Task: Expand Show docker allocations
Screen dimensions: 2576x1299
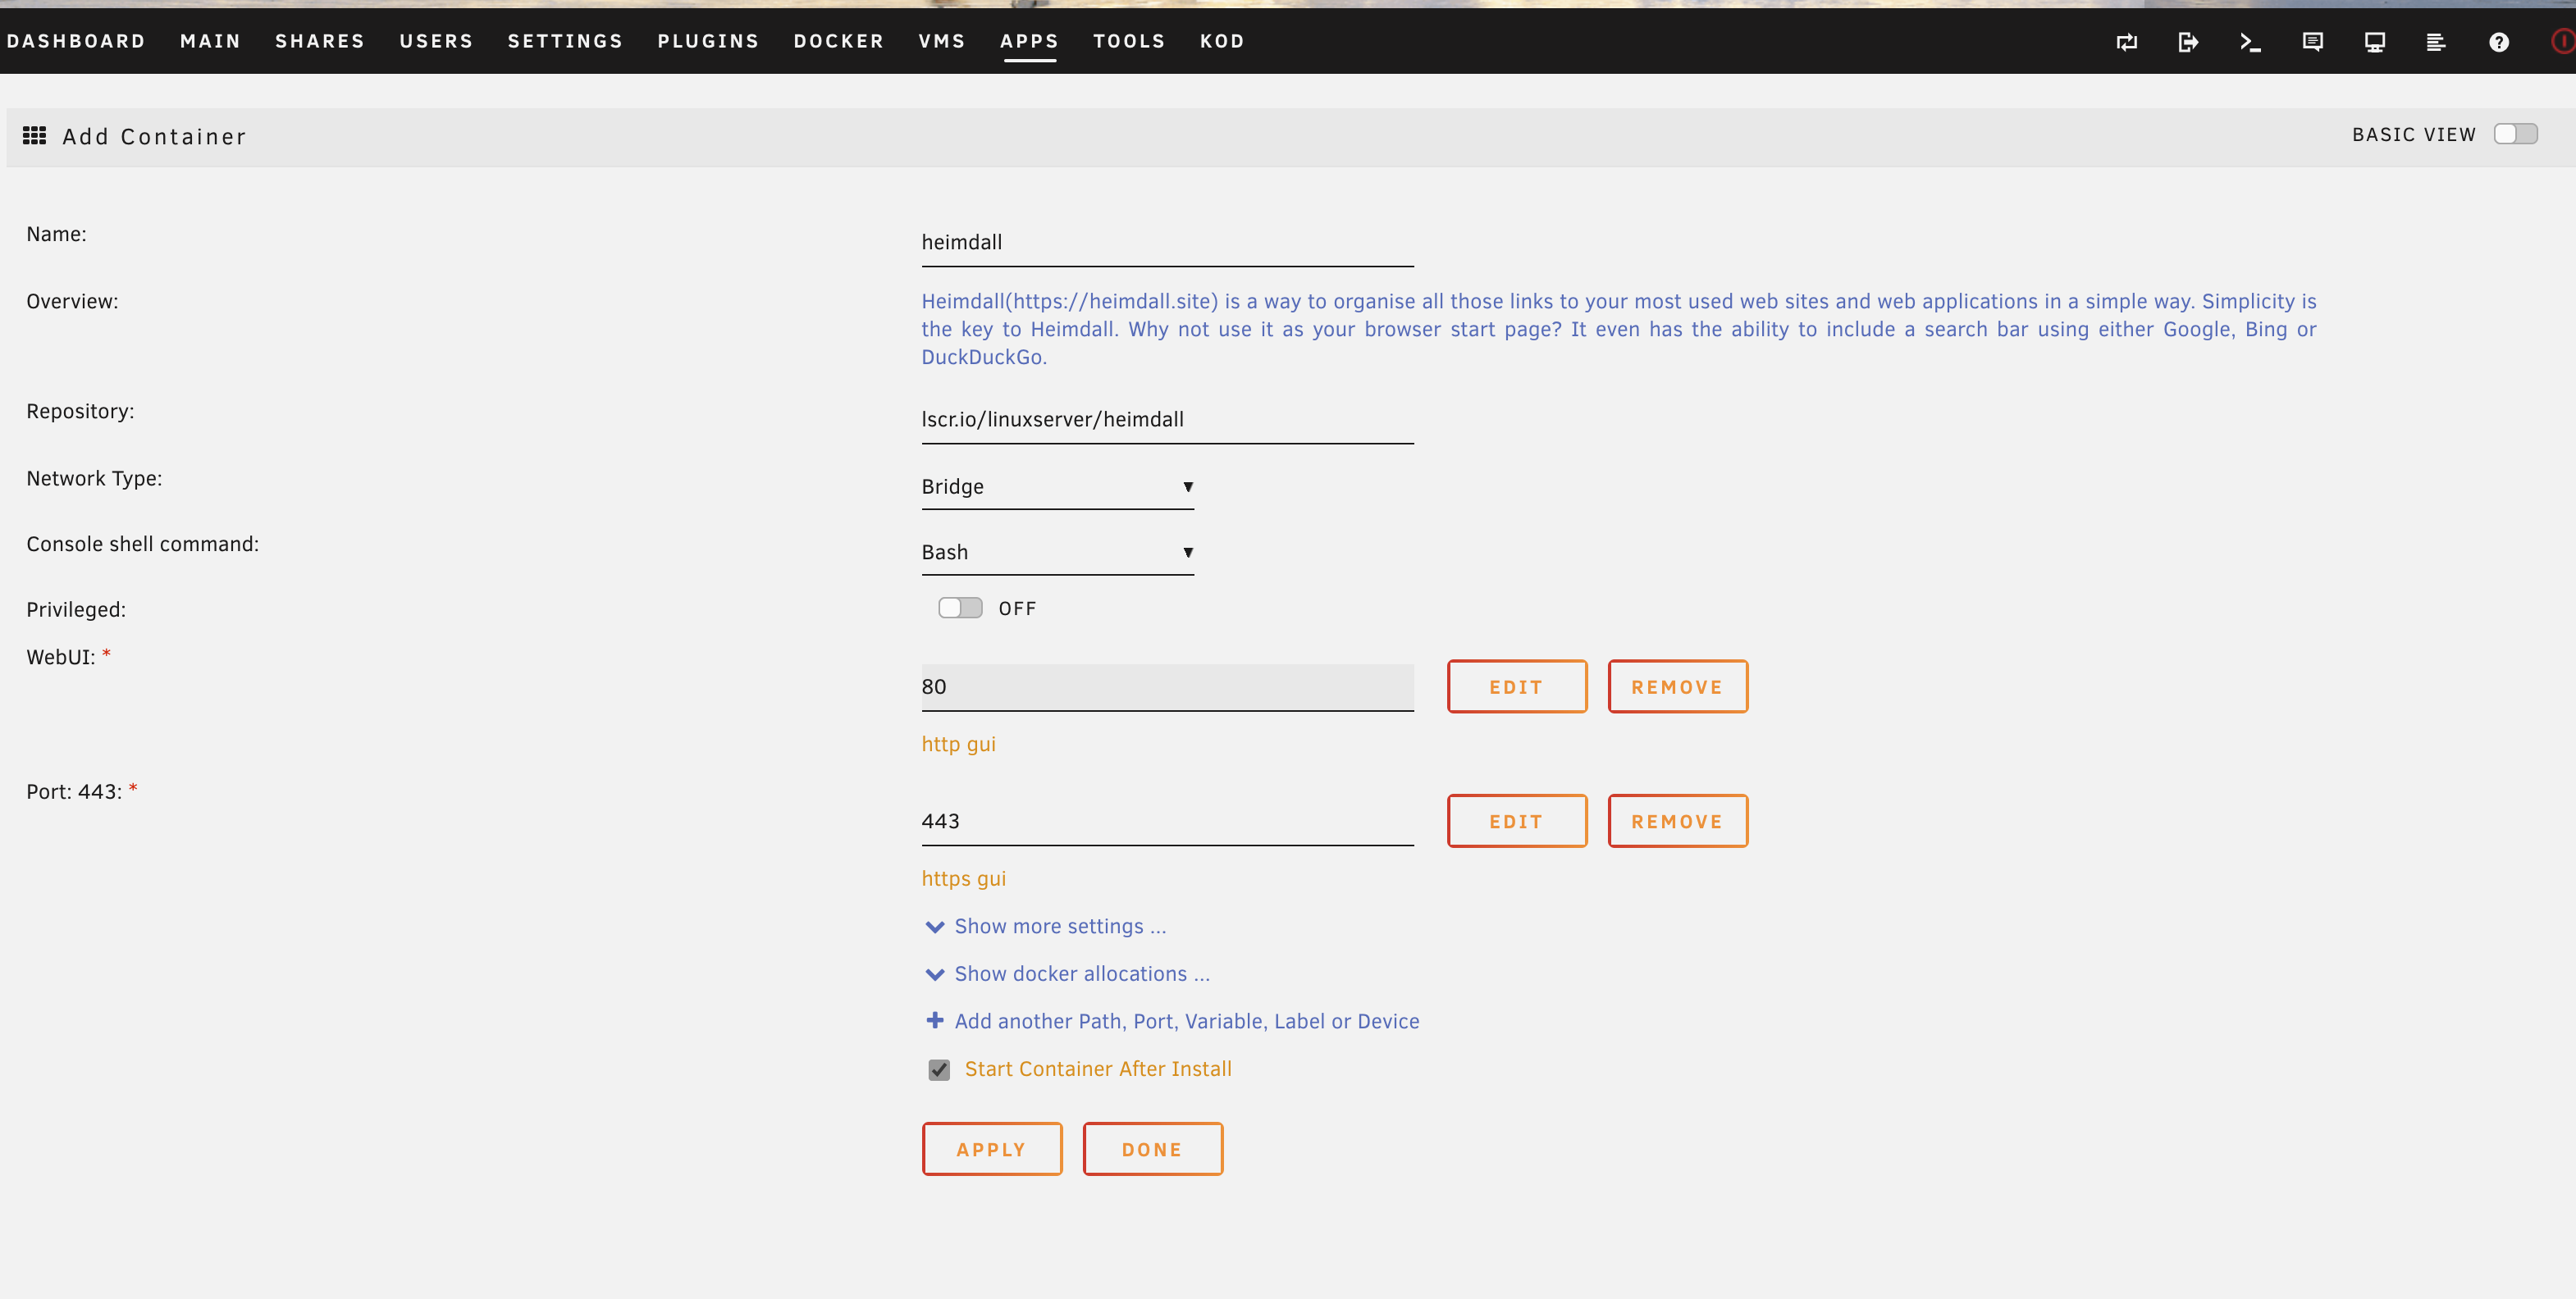Action: [1081, 974]
